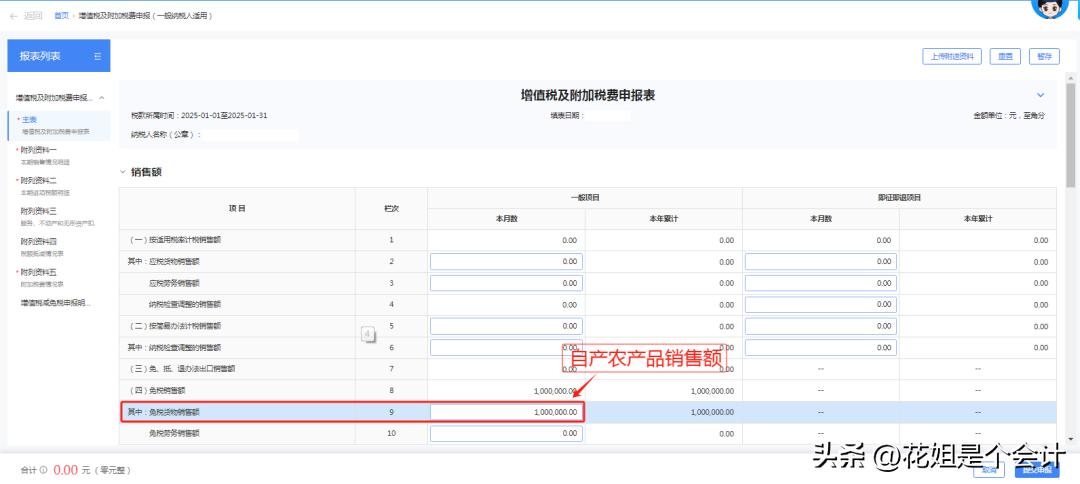The width and height of the screenshot is (1080, 484).
Task: Click the 栏次 column header
Action: click(391, 208)
